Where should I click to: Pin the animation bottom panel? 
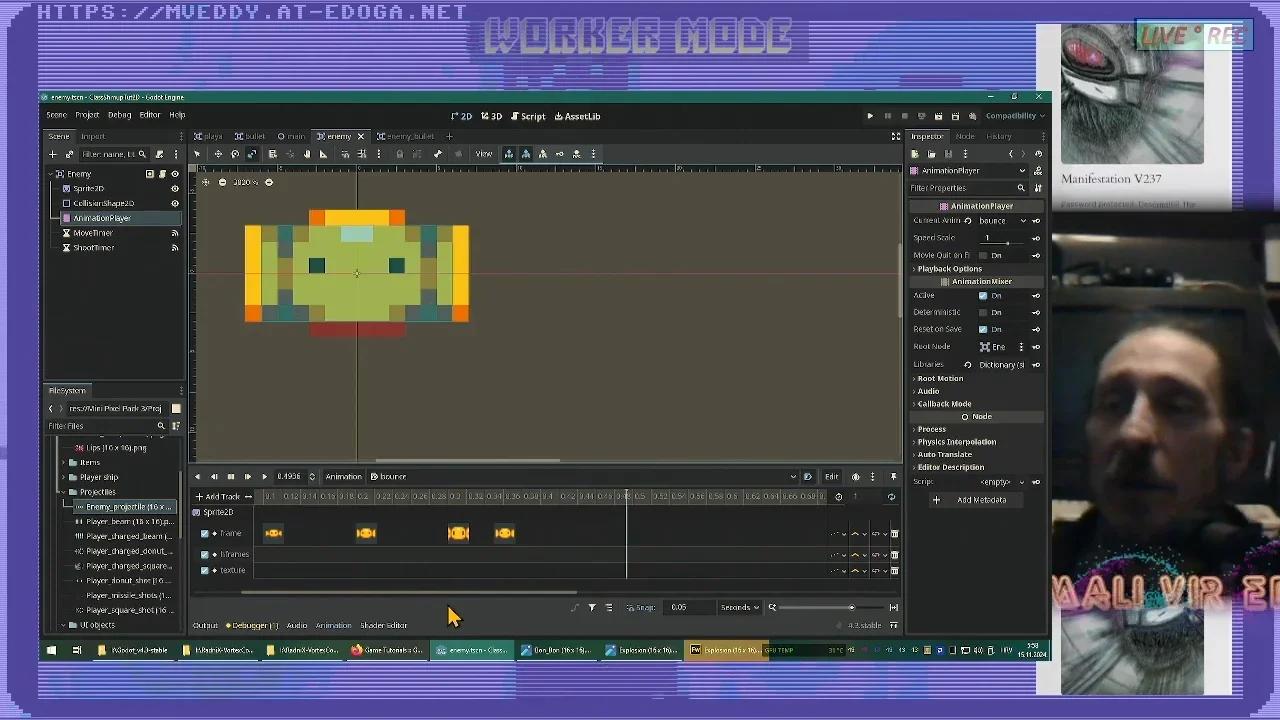893,477
